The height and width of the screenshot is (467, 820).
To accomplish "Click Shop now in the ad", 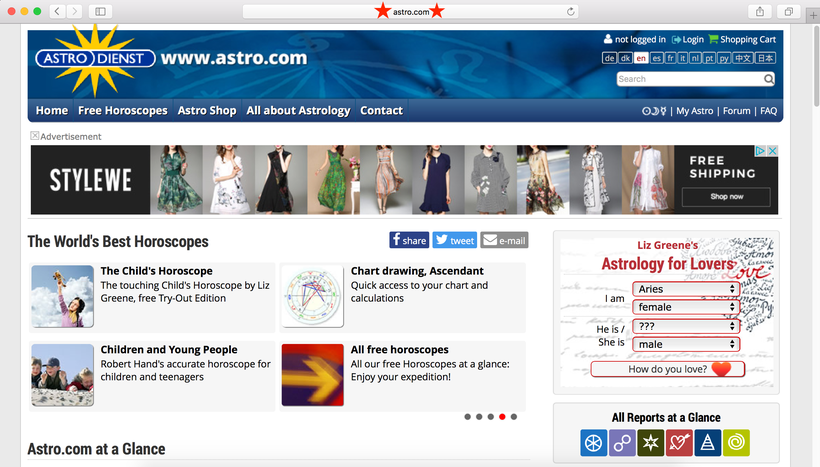I will click(x=726, y=197).
